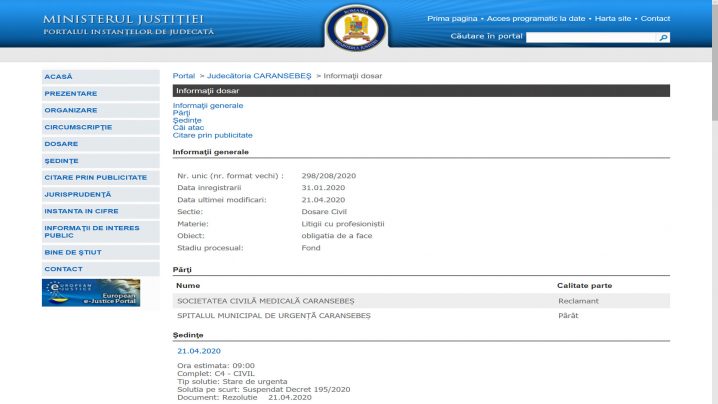718x404 pixels.
Task: Open JURISPRUDENȚĂ sidebar item
Action: pyautogui.click(x=101, y=195)
